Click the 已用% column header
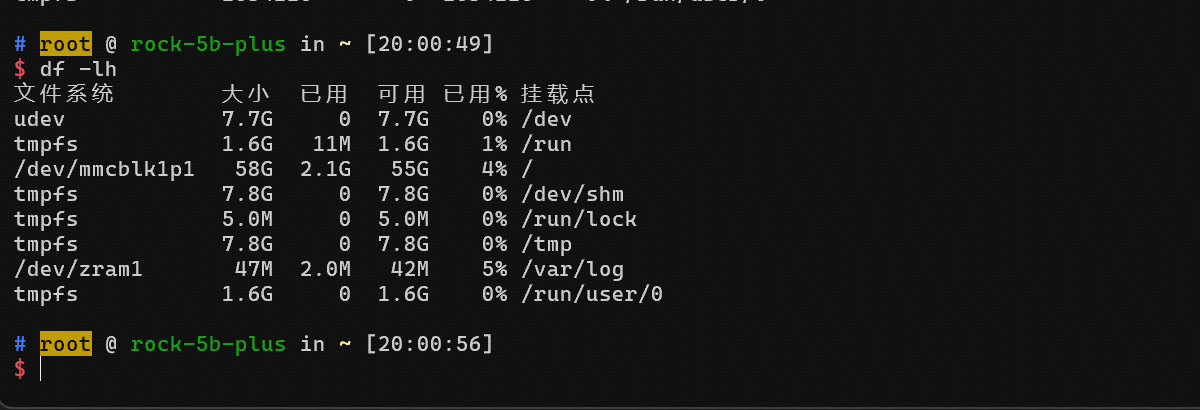1200x410 pixels. (475, 95)
